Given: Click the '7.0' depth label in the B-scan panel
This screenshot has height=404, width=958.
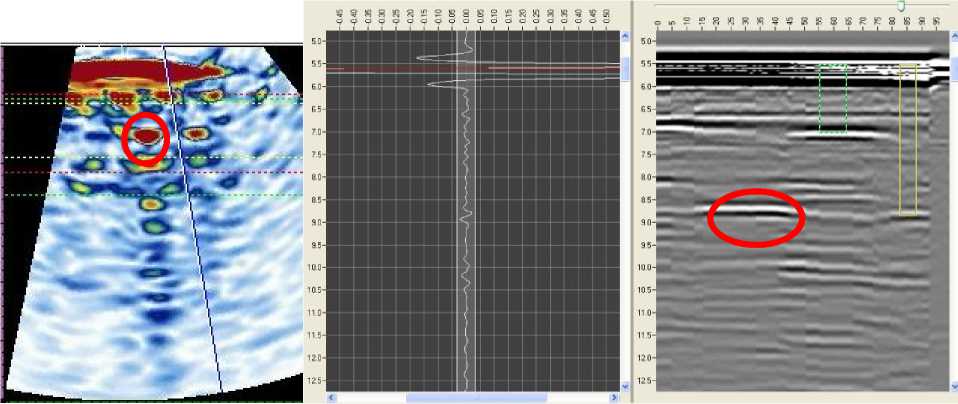Looking at the screenshot, I should click(x=646, y=132).
